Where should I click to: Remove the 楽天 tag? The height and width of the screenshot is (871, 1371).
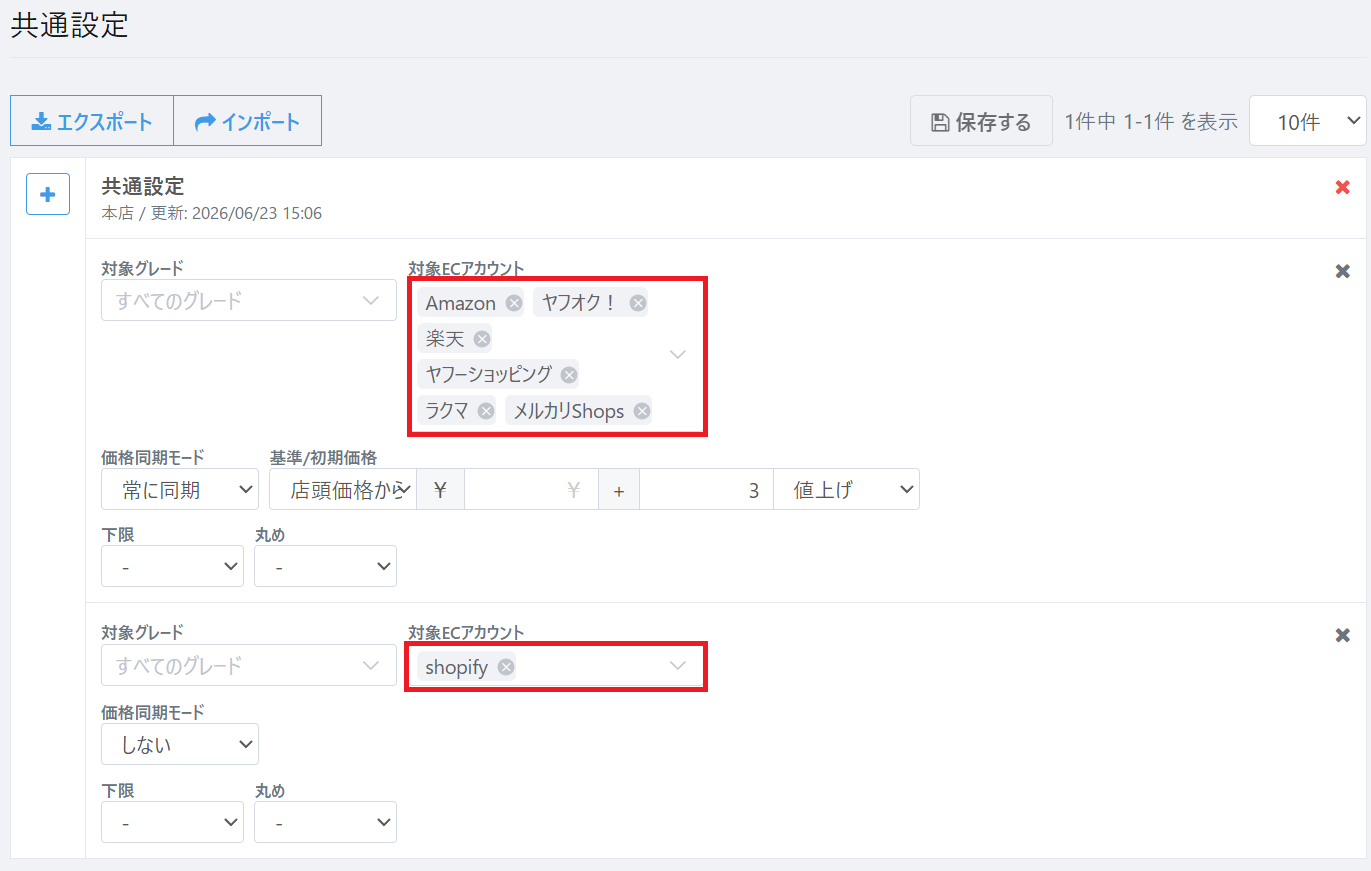pos(482,339)
